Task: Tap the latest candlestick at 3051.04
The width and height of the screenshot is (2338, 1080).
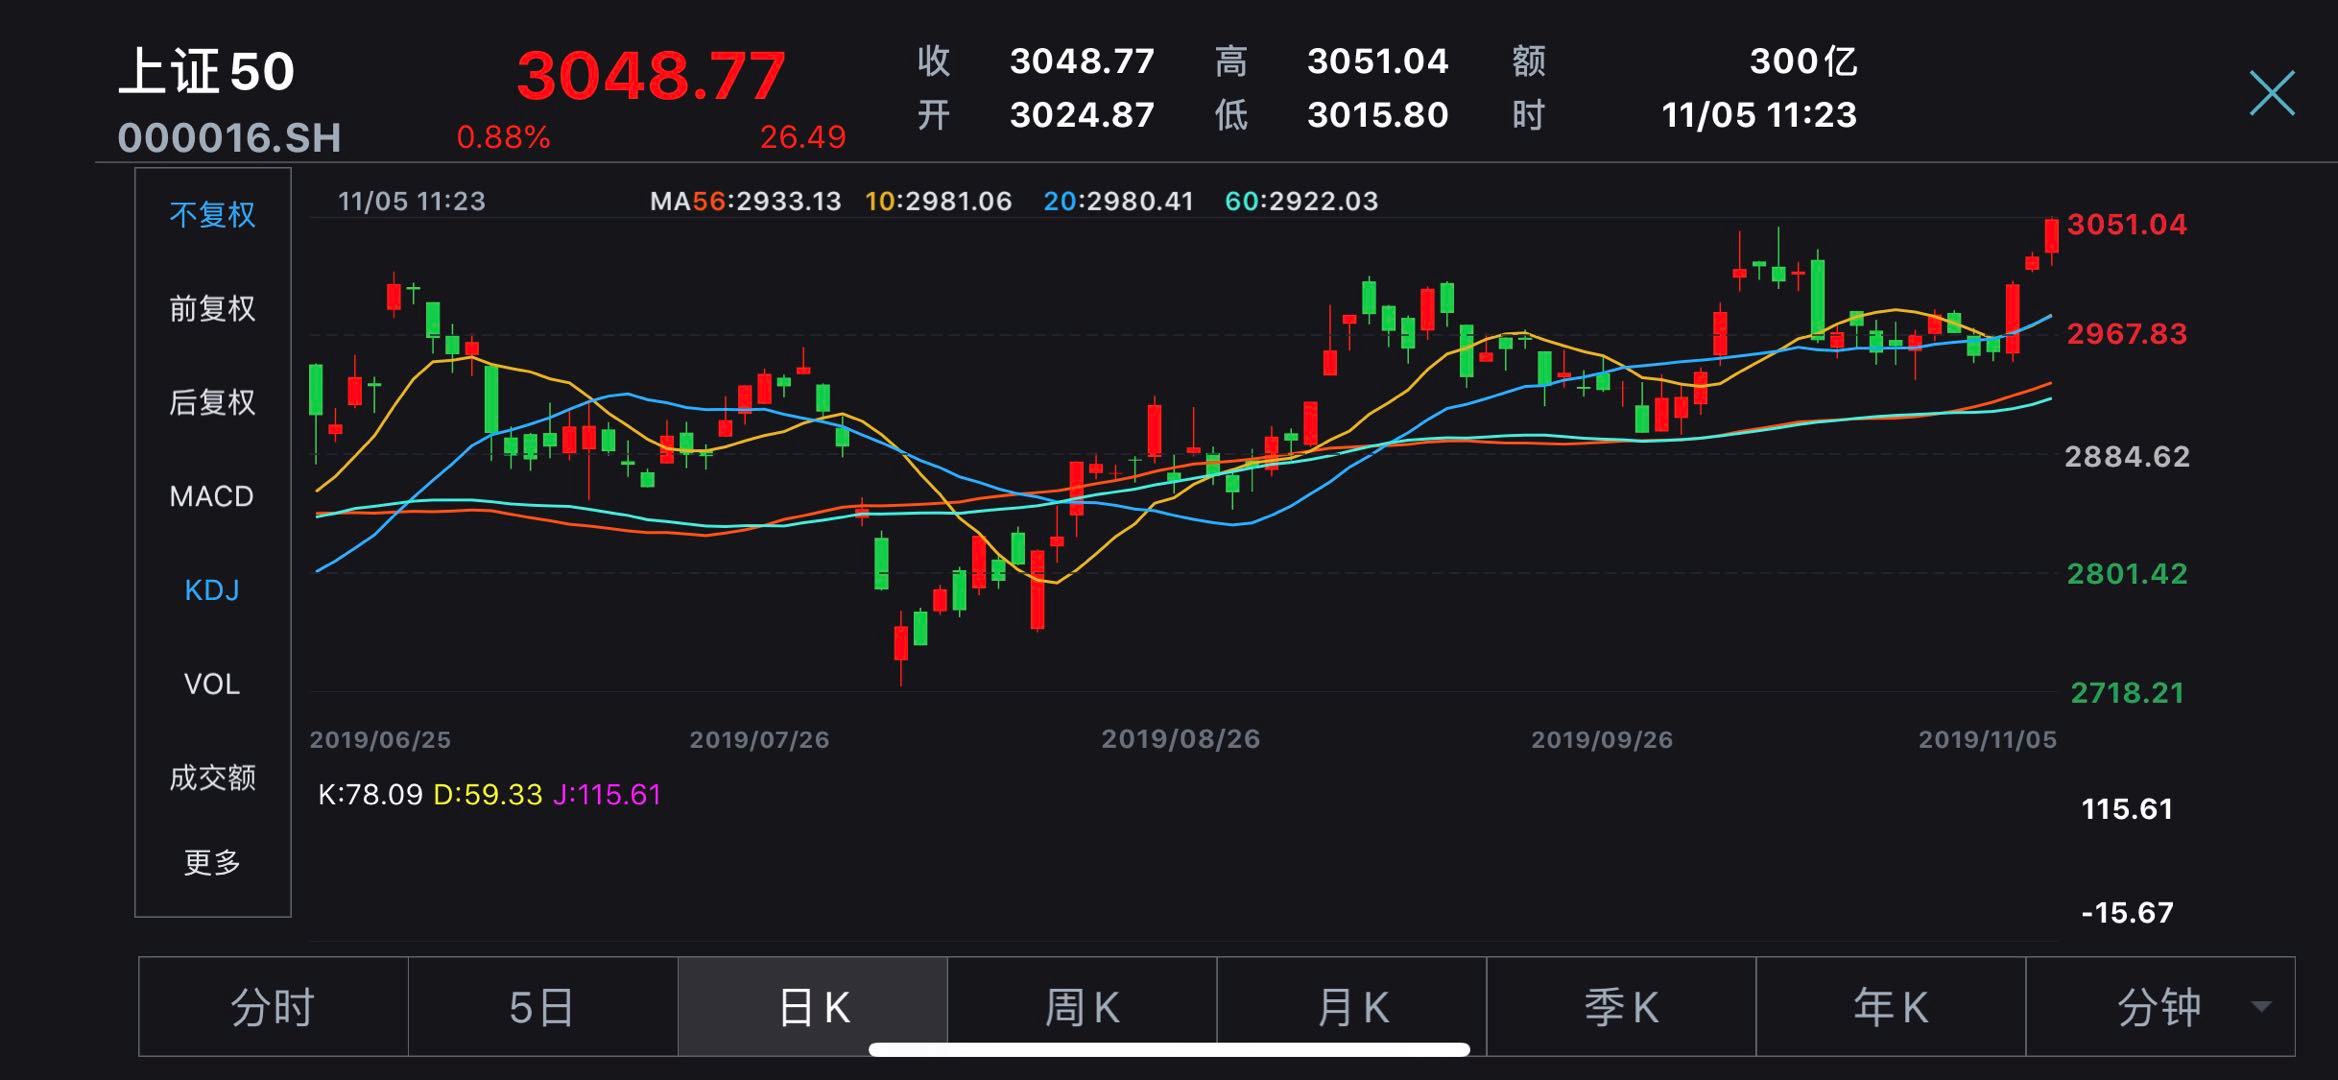Action: pos(2051,236)
